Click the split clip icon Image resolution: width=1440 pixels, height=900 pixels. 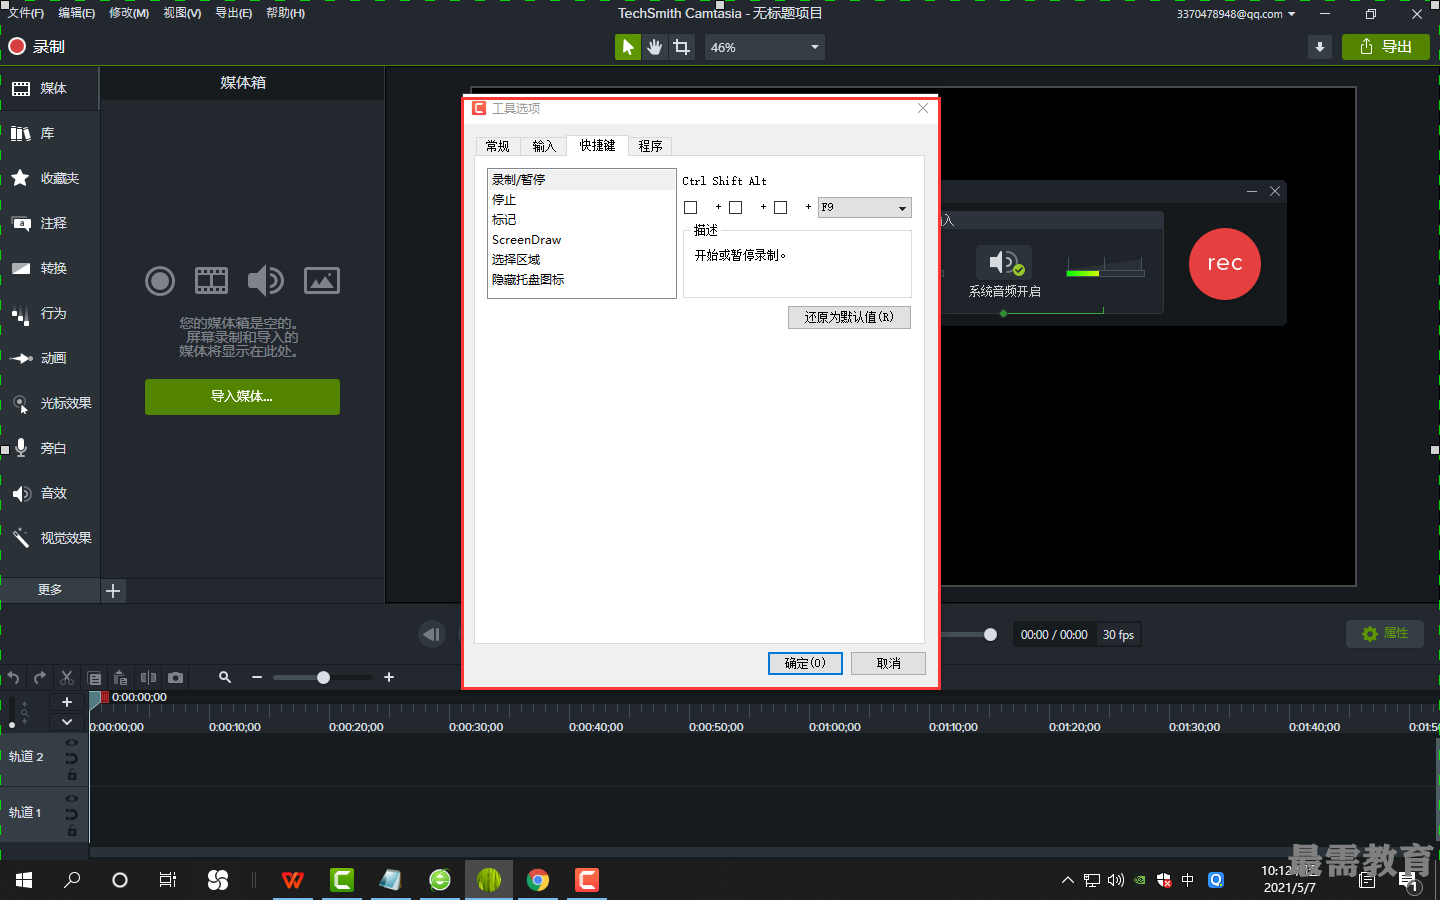point(148,678)
